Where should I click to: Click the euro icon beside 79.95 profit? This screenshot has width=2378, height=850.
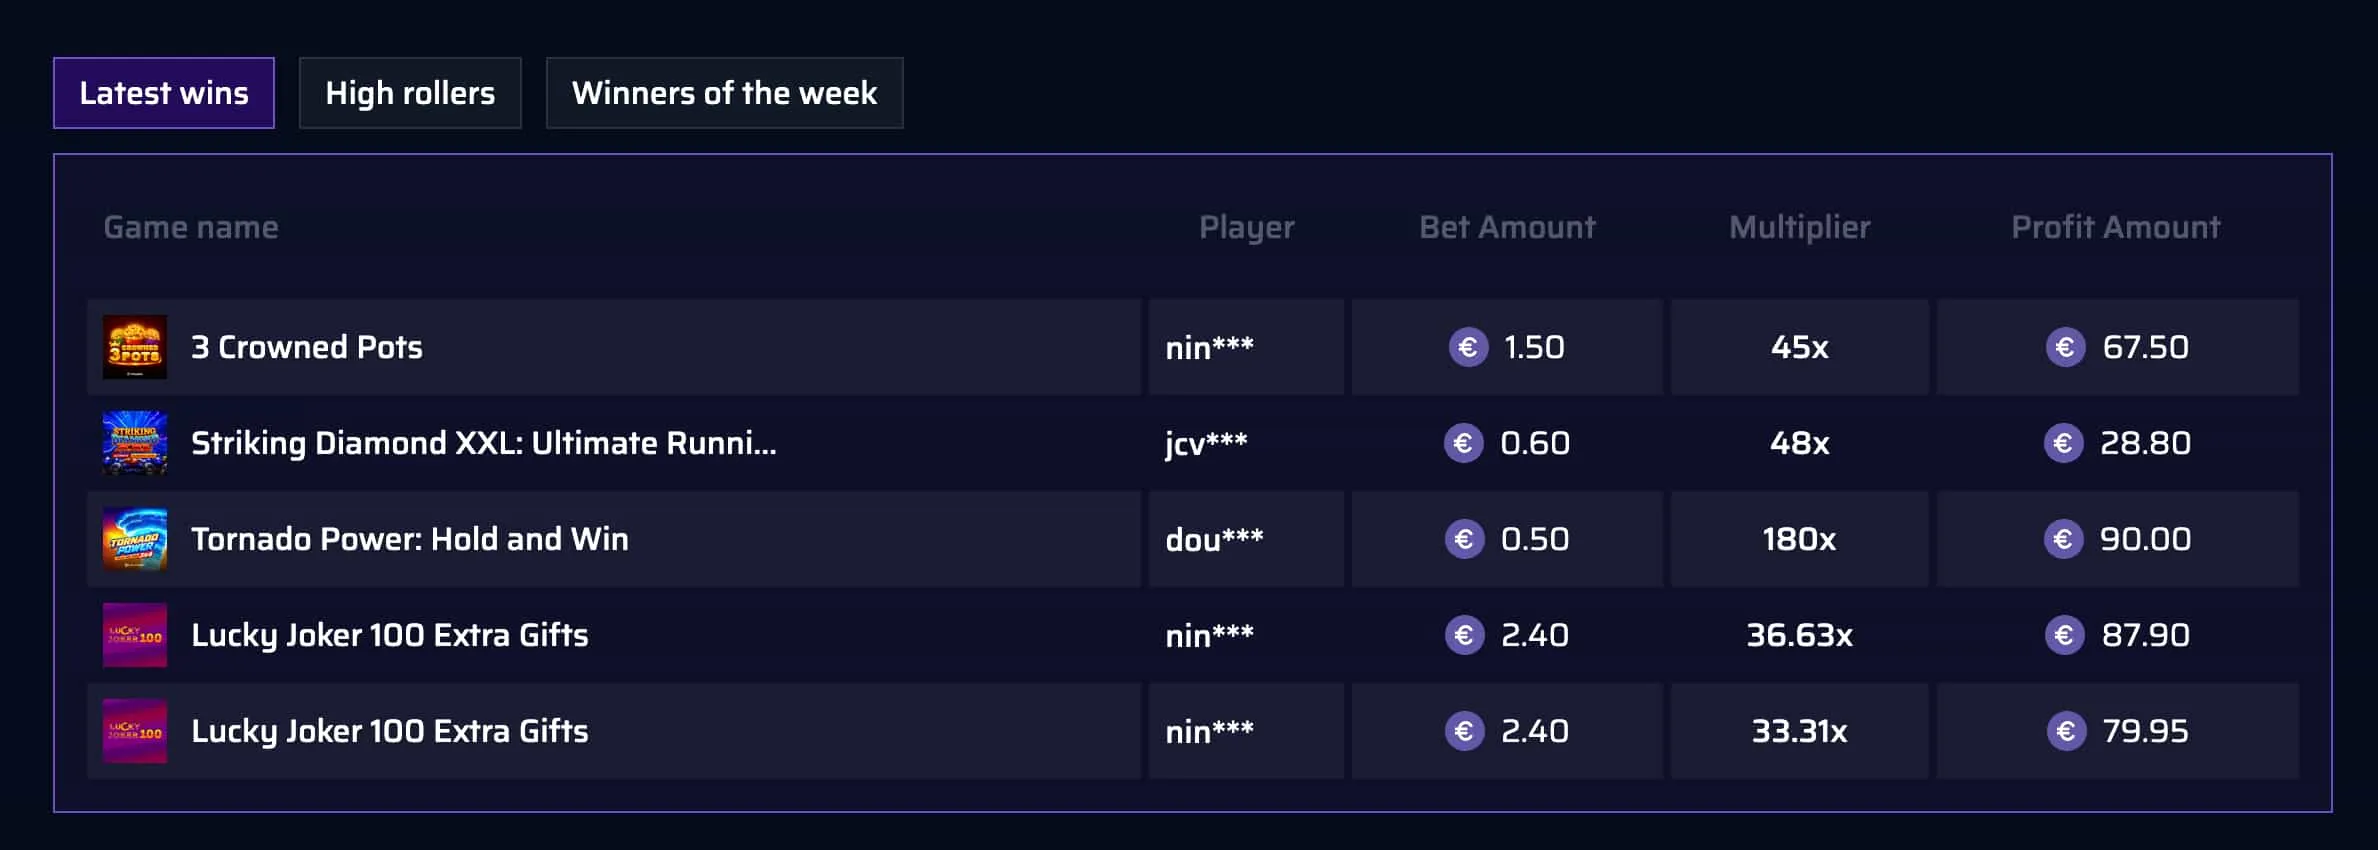2066,731
